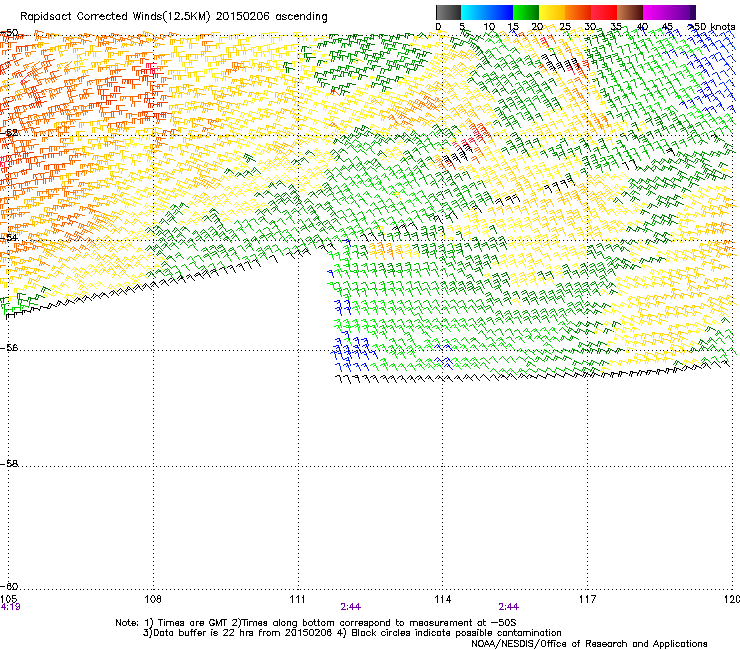Click the latitude label '-52'

tap(9, 133)
